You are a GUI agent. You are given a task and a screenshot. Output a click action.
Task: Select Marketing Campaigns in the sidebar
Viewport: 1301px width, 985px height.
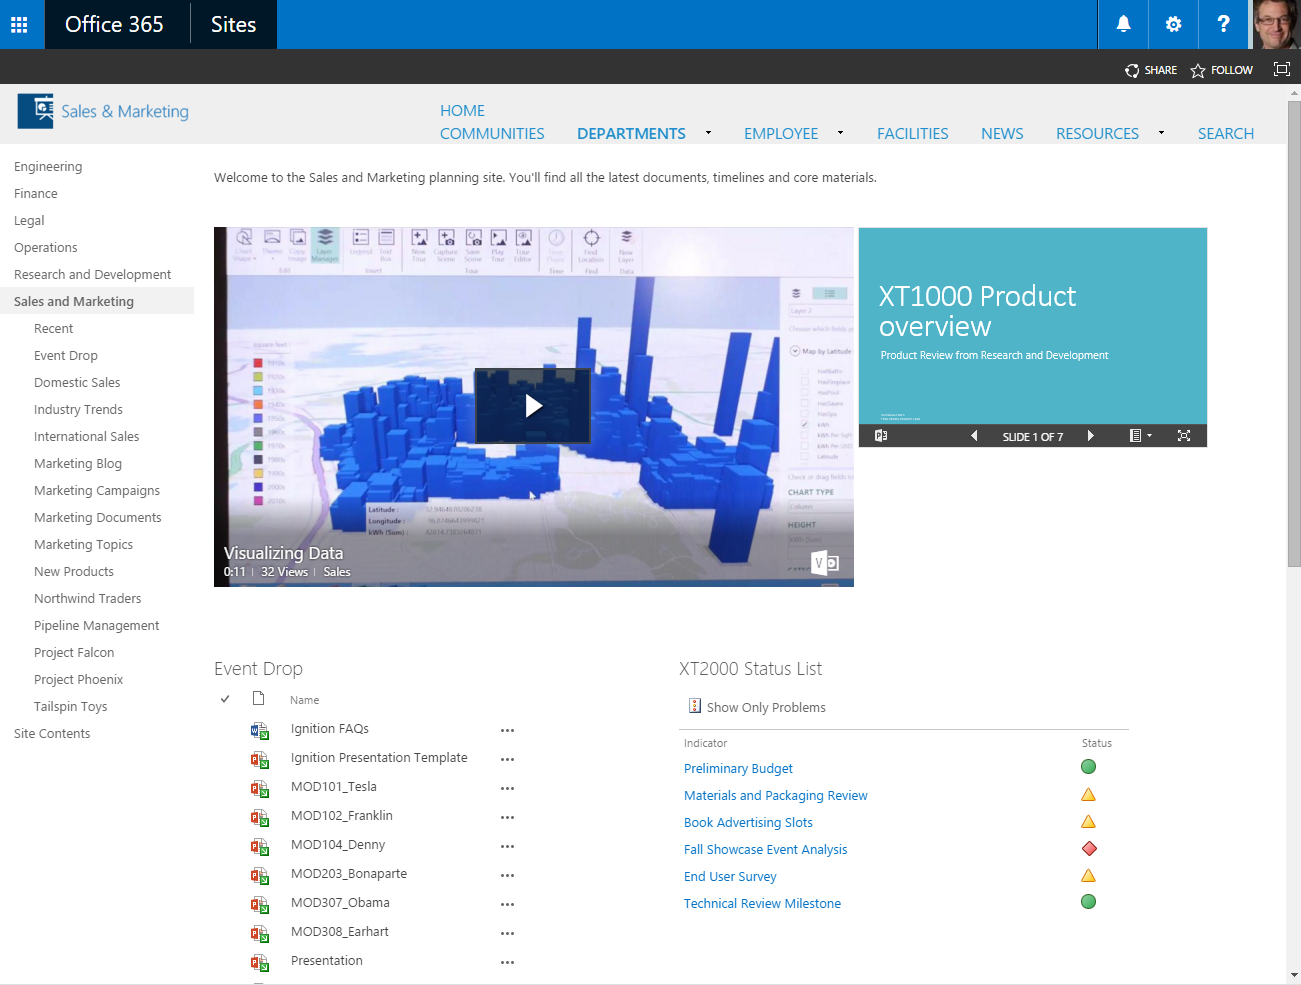(97, 491)
